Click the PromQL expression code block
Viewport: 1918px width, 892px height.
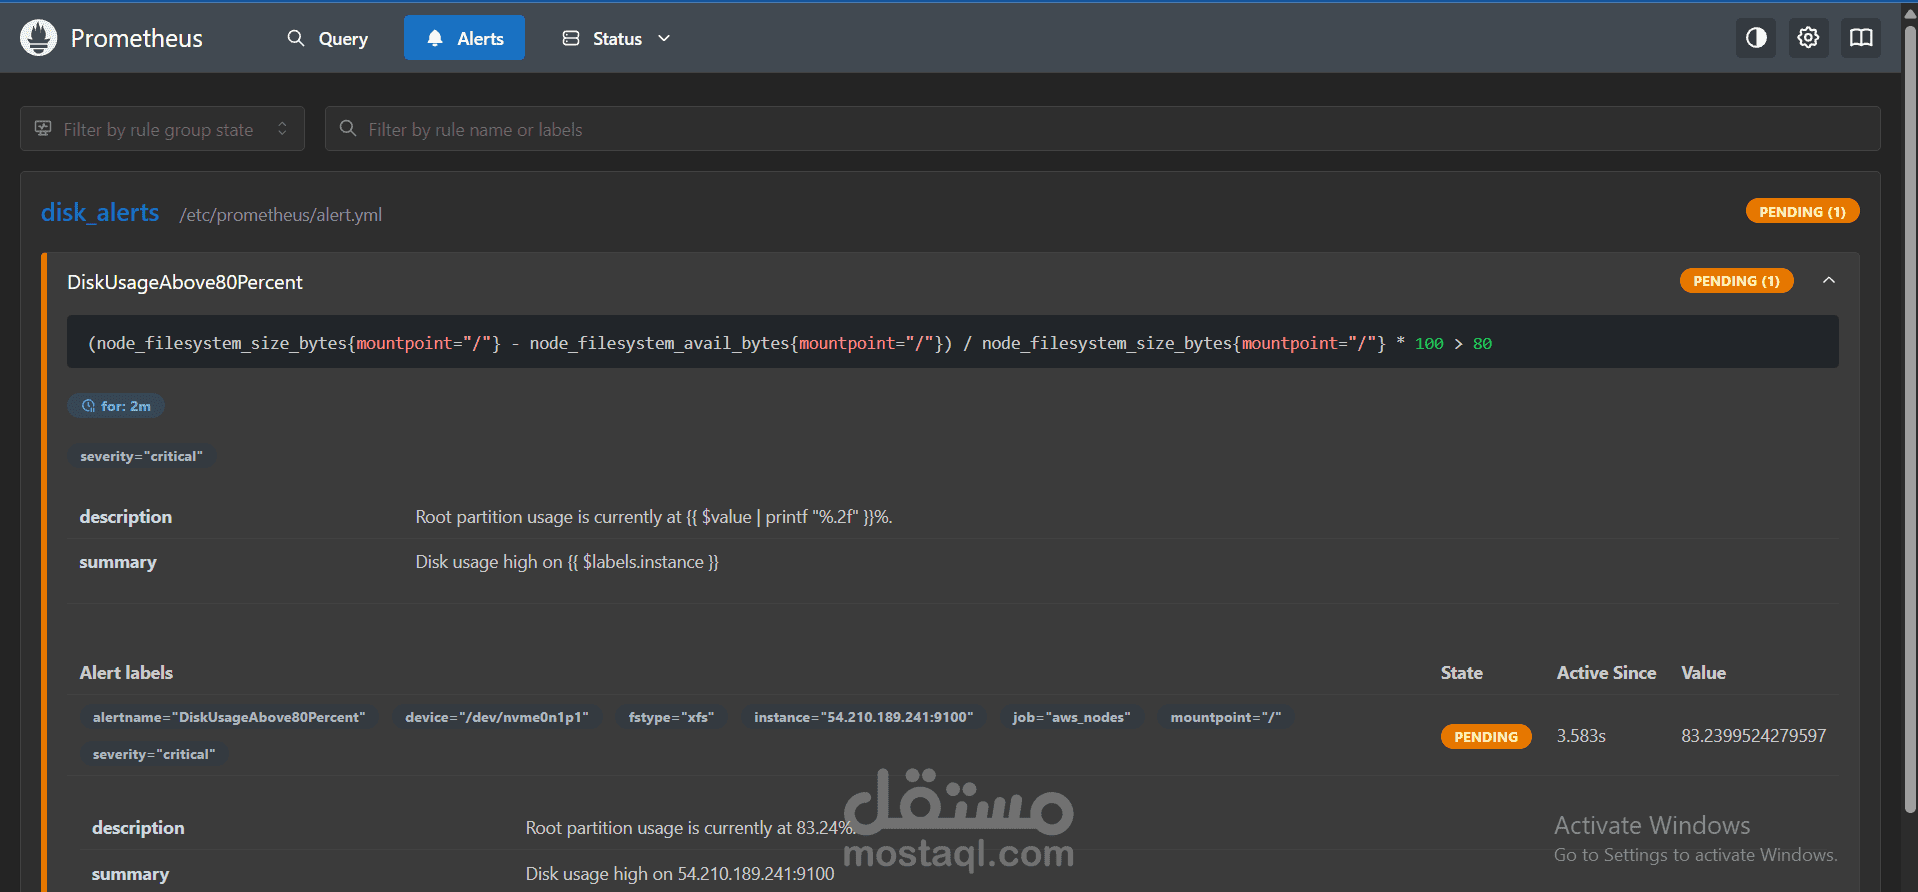(x=952, y=342)
